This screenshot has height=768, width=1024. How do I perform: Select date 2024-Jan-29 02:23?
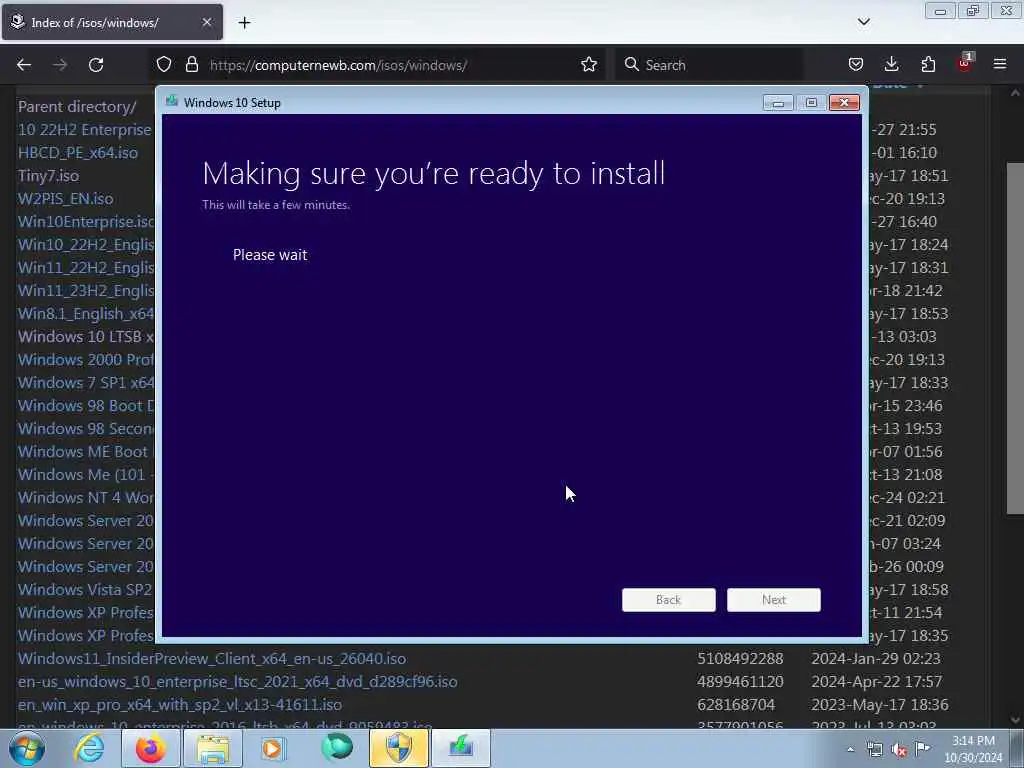click(876, 658)
